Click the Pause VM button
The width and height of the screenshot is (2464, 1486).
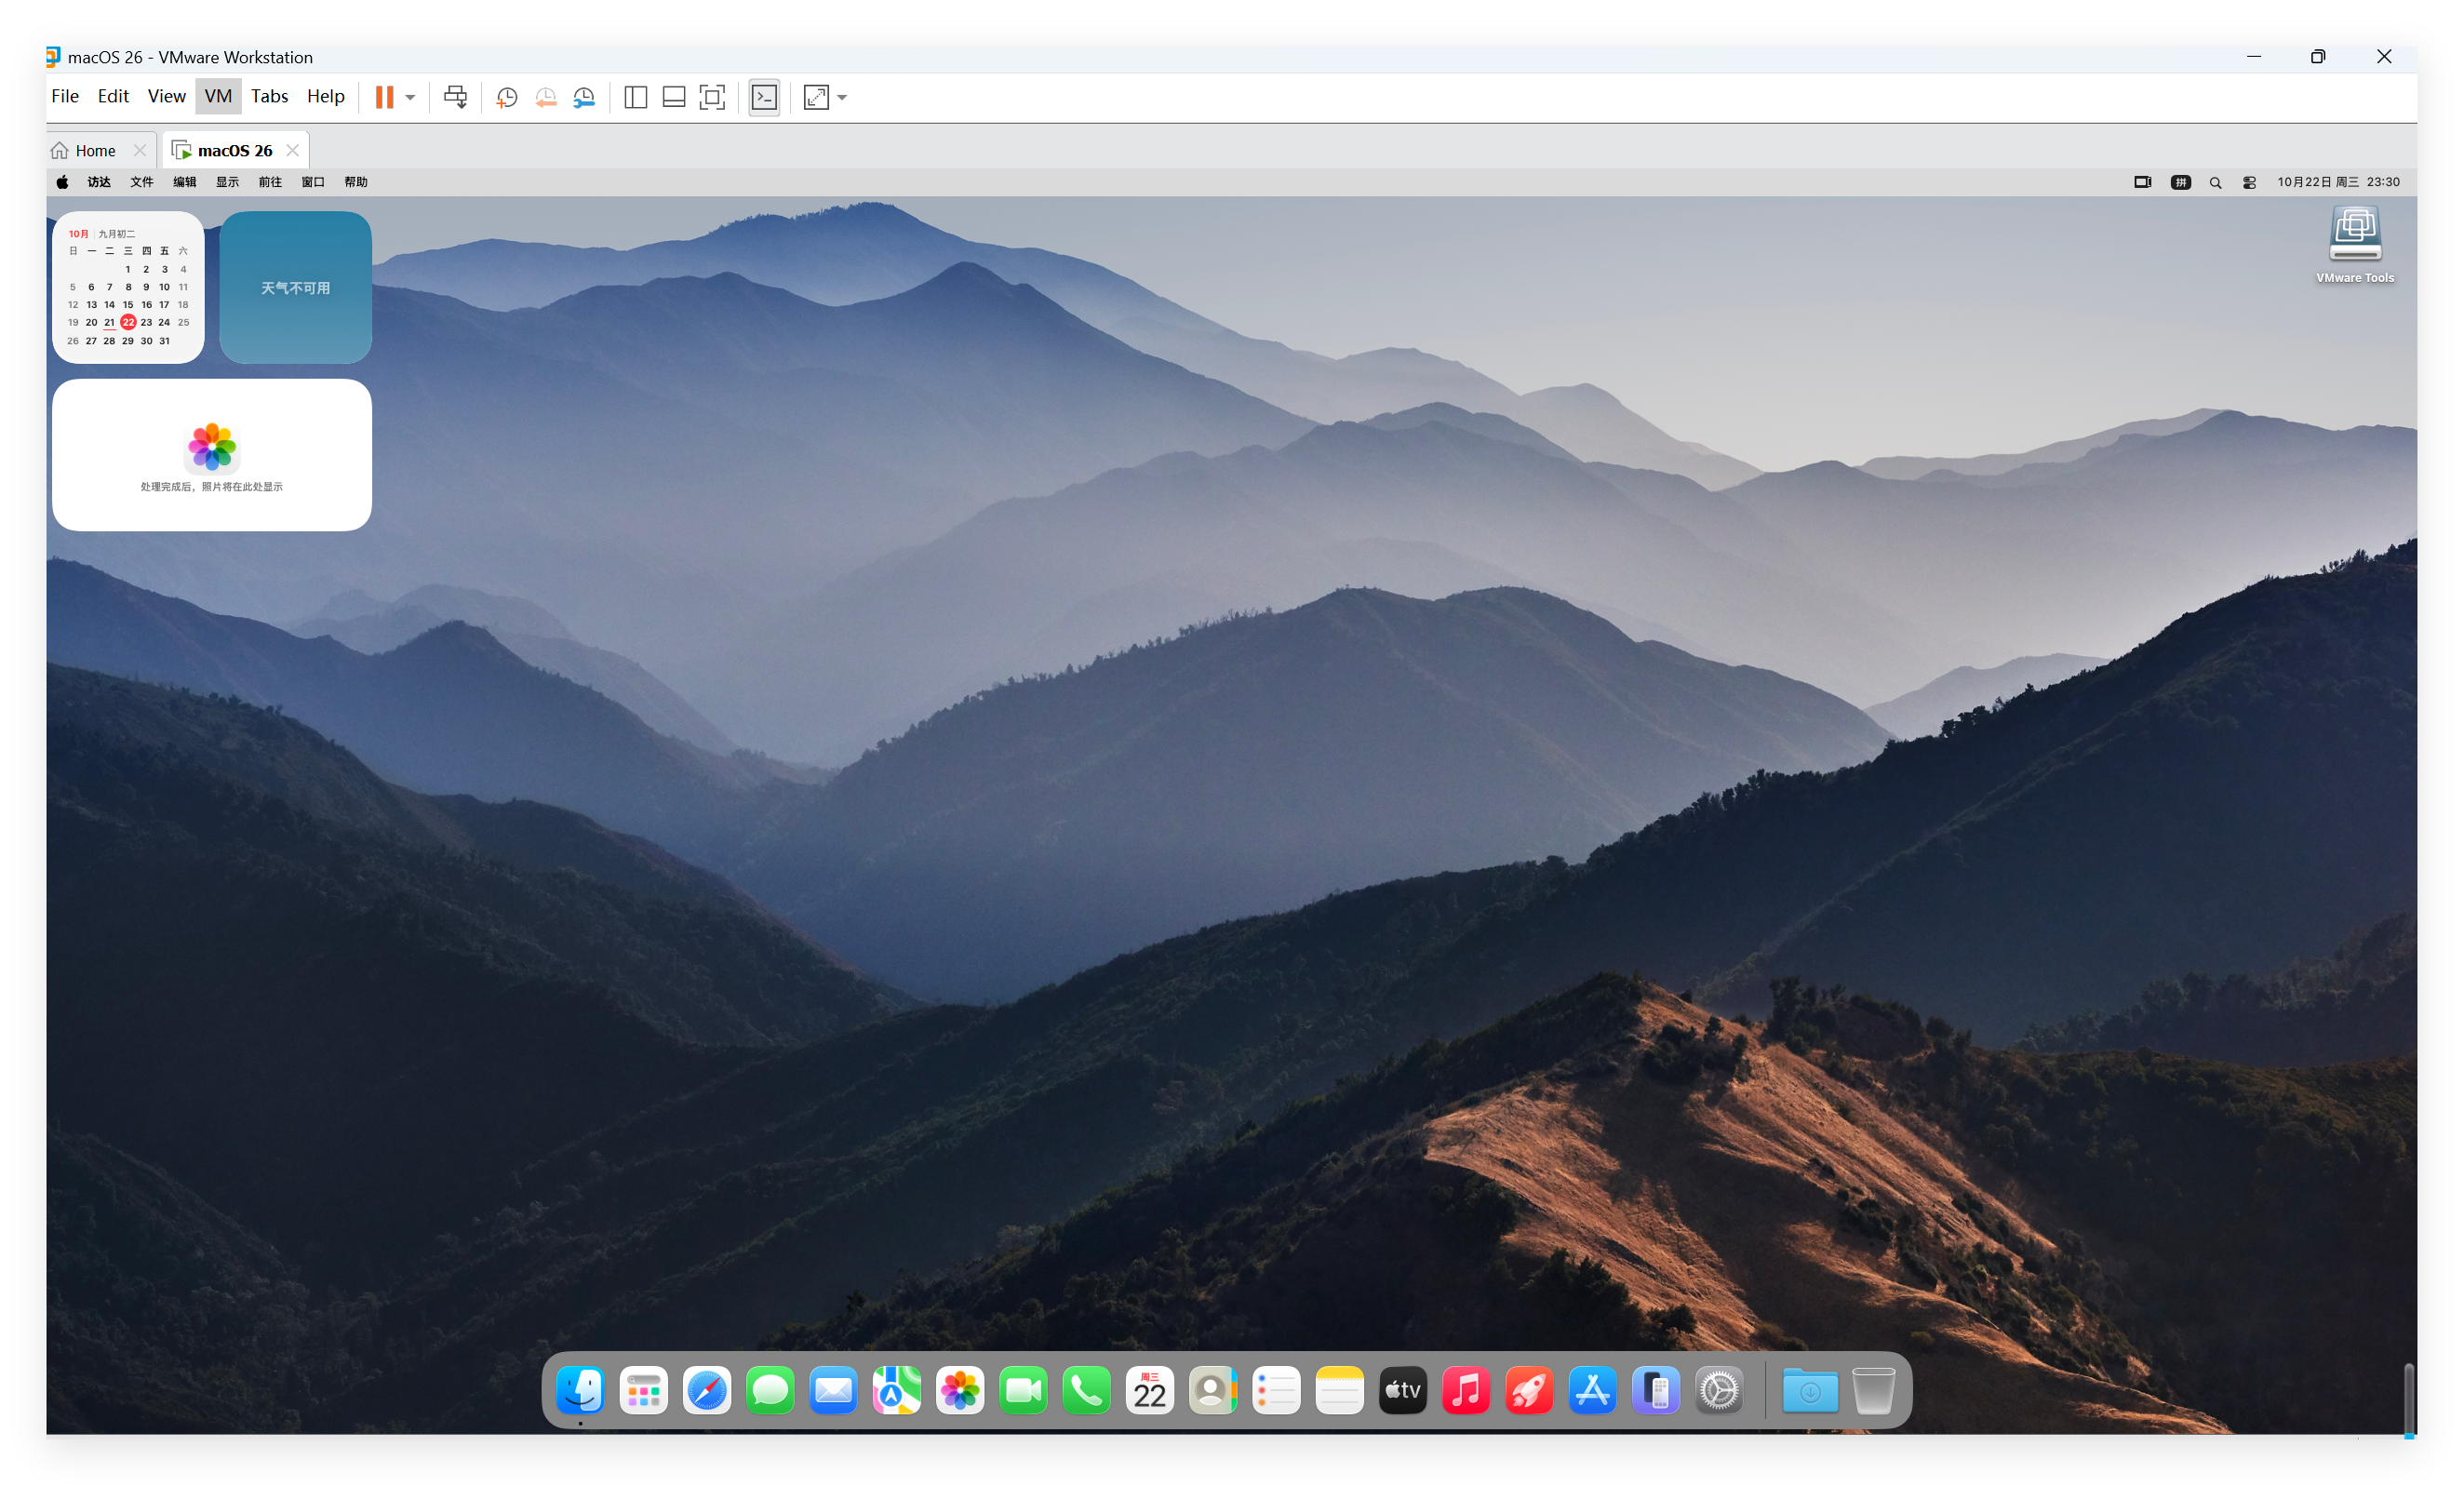(x=384, y=97)
